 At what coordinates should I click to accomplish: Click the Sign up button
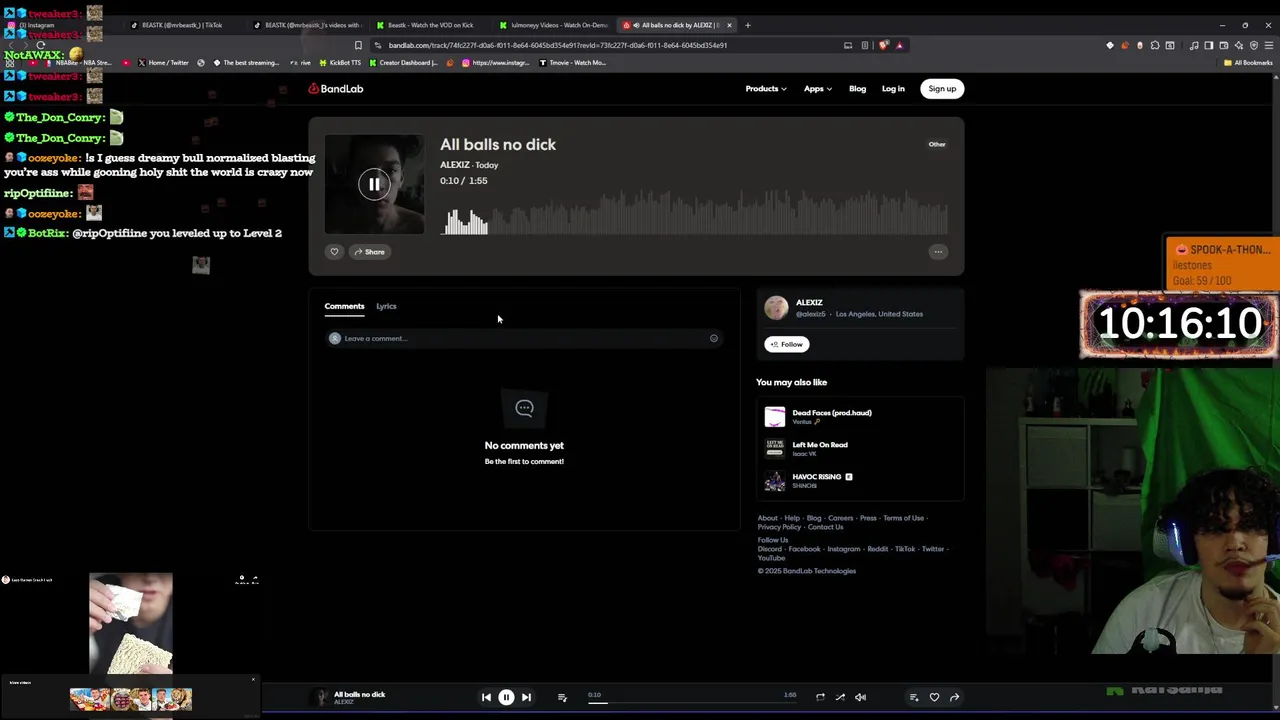(x=942, y=89)
